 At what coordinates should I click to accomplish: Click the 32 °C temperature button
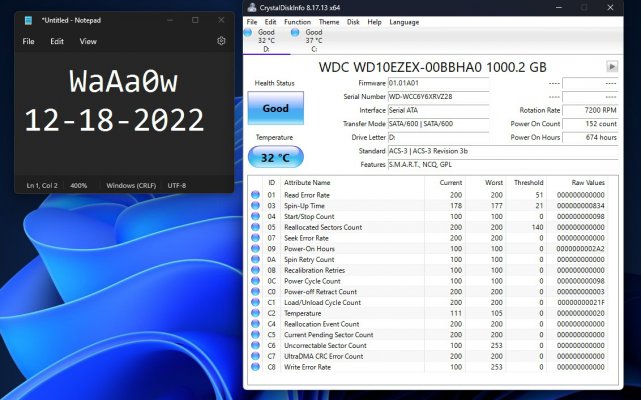(276, 157)
